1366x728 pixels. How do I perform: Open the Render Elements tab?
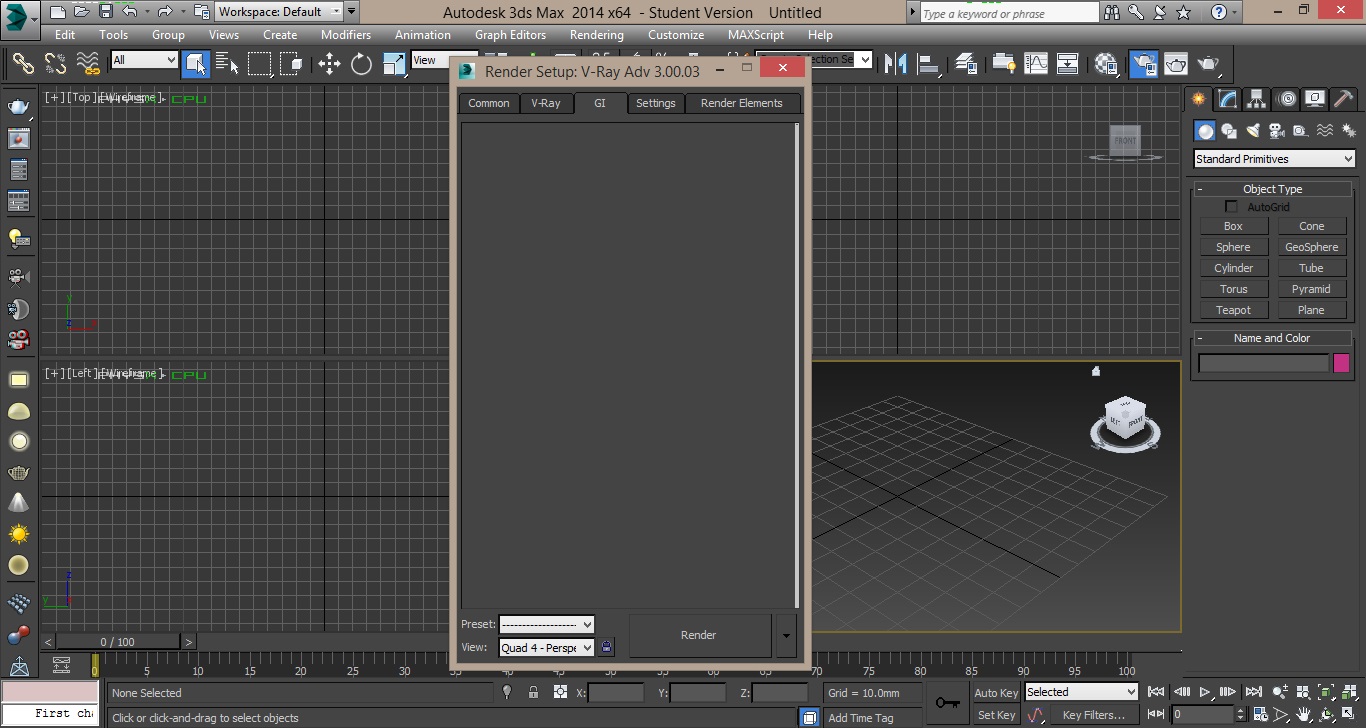(742, 103)
